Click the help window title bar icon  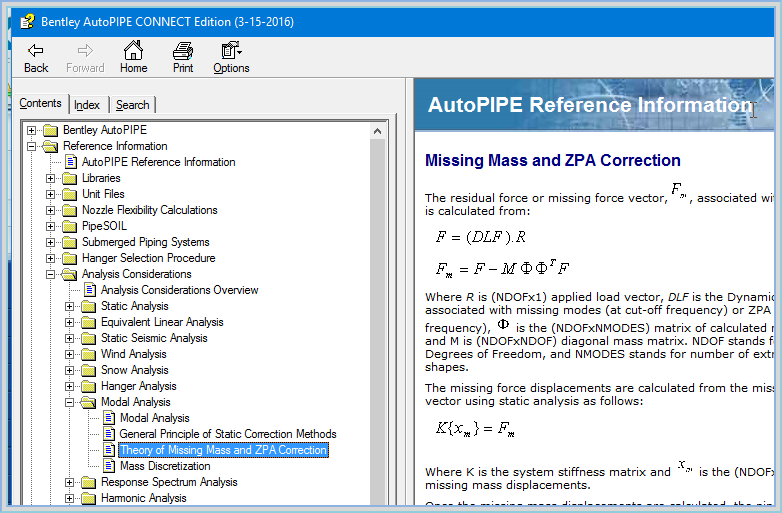click(27, 21)
